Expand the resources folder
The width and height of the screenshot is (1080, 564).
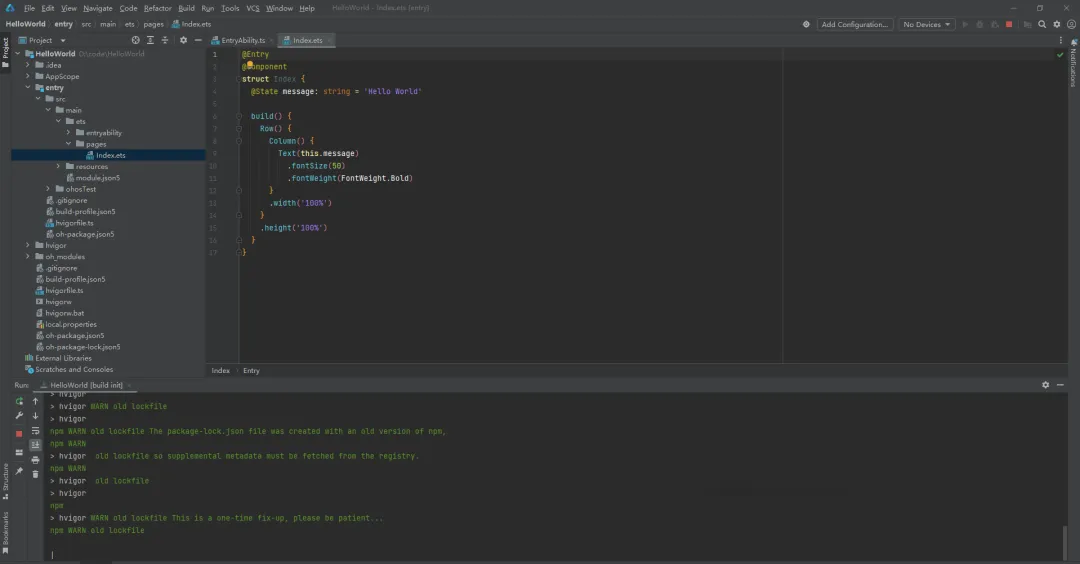[59, 167]
